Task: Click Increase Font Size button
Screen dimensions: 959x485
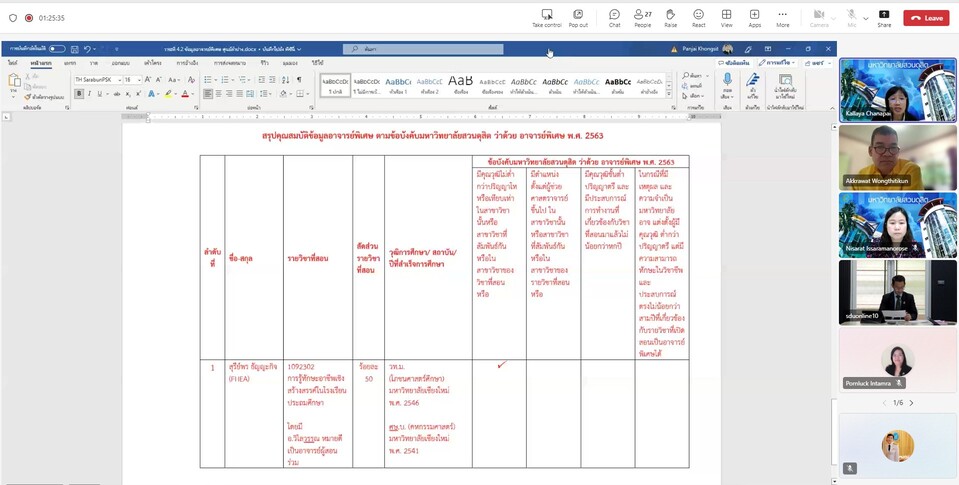Action: [x=148, y=80]
